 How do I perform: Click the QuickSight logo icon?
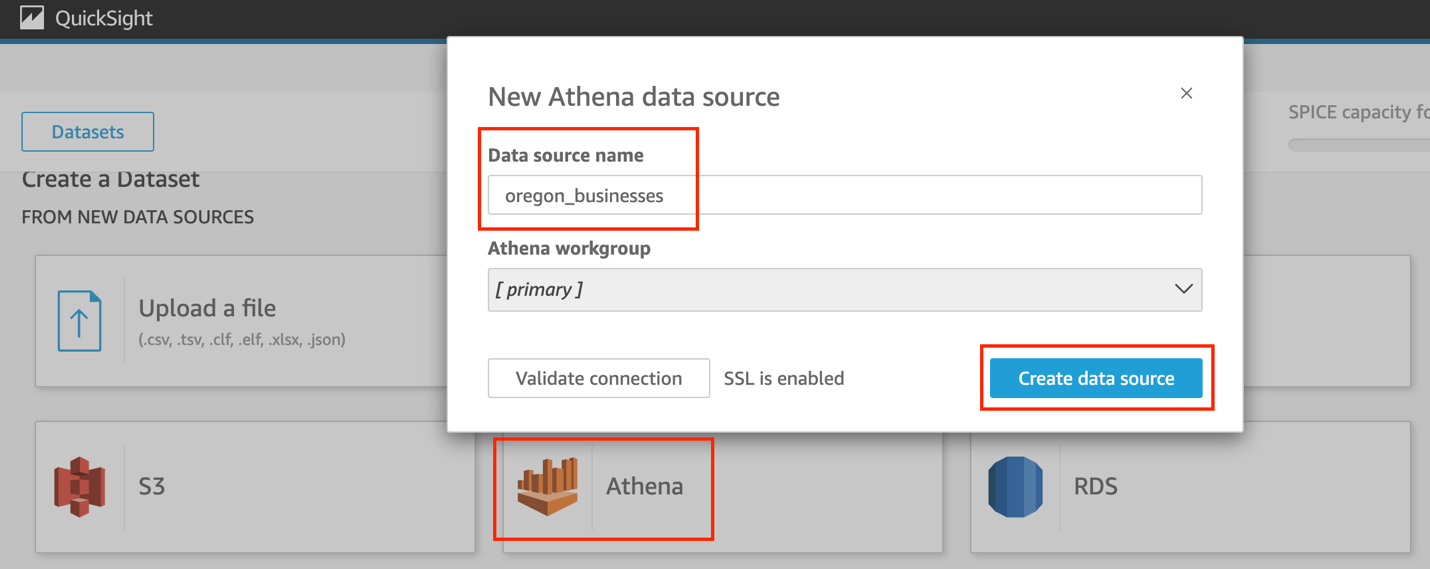32,17
